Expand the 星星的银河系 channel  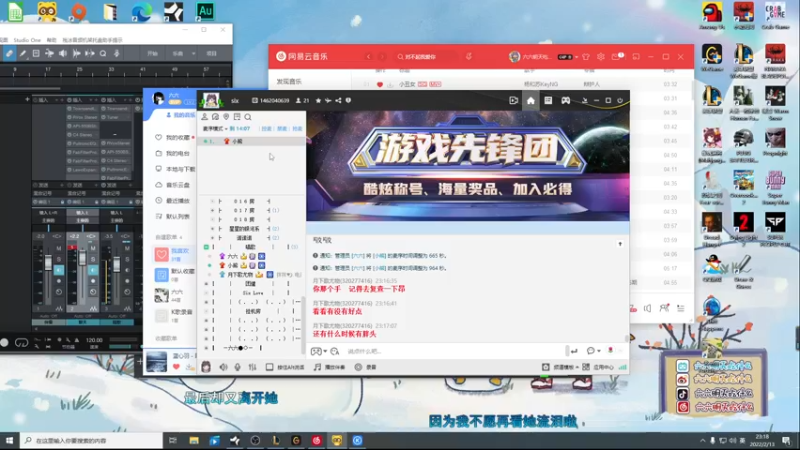click(x=213, y=229)
